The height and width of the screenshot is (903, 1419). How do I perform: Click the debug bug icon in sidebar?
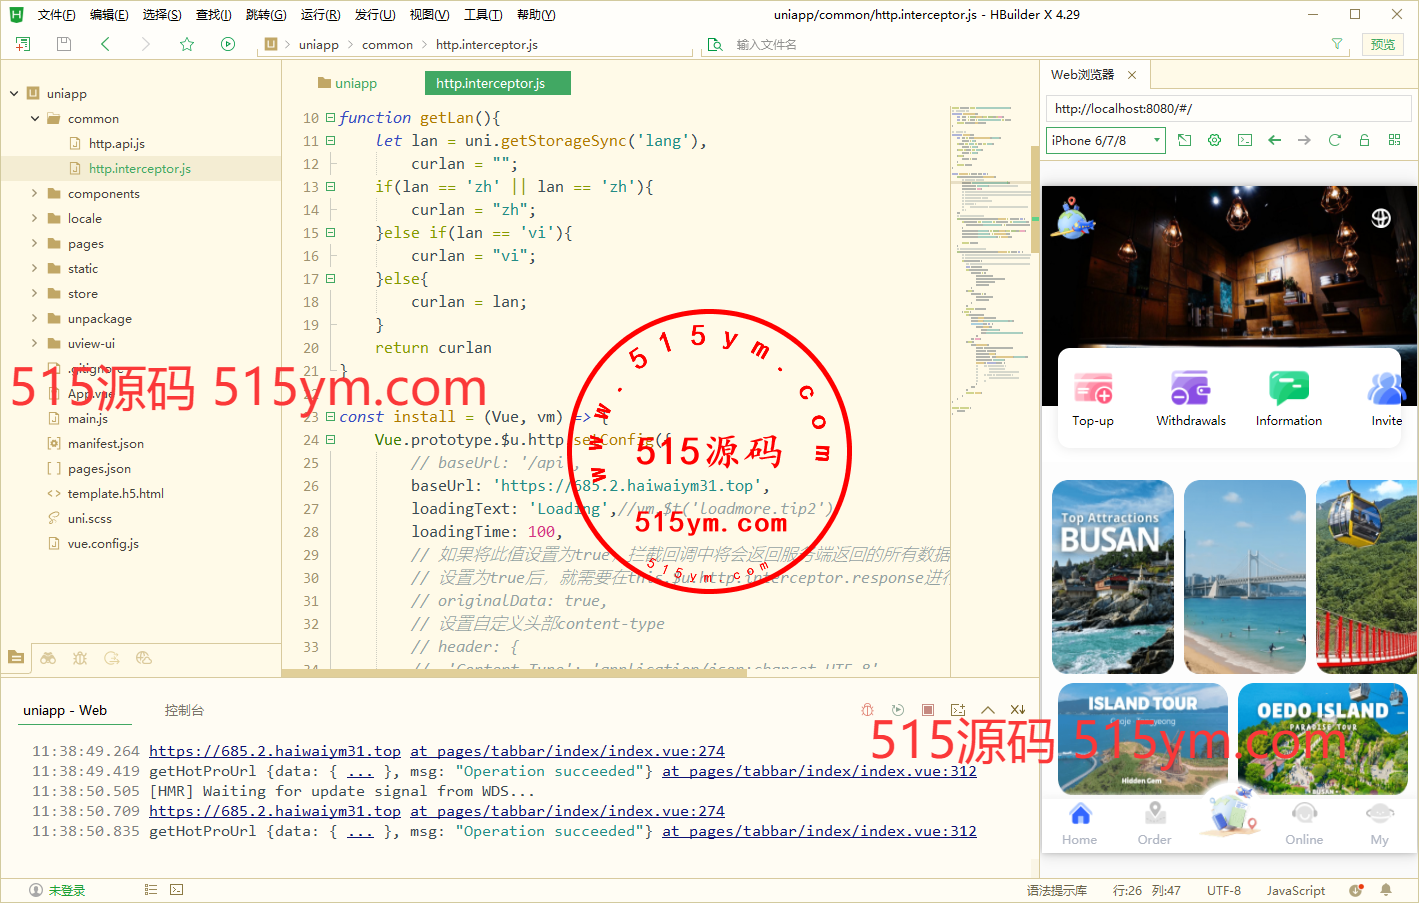pos(80,658)
